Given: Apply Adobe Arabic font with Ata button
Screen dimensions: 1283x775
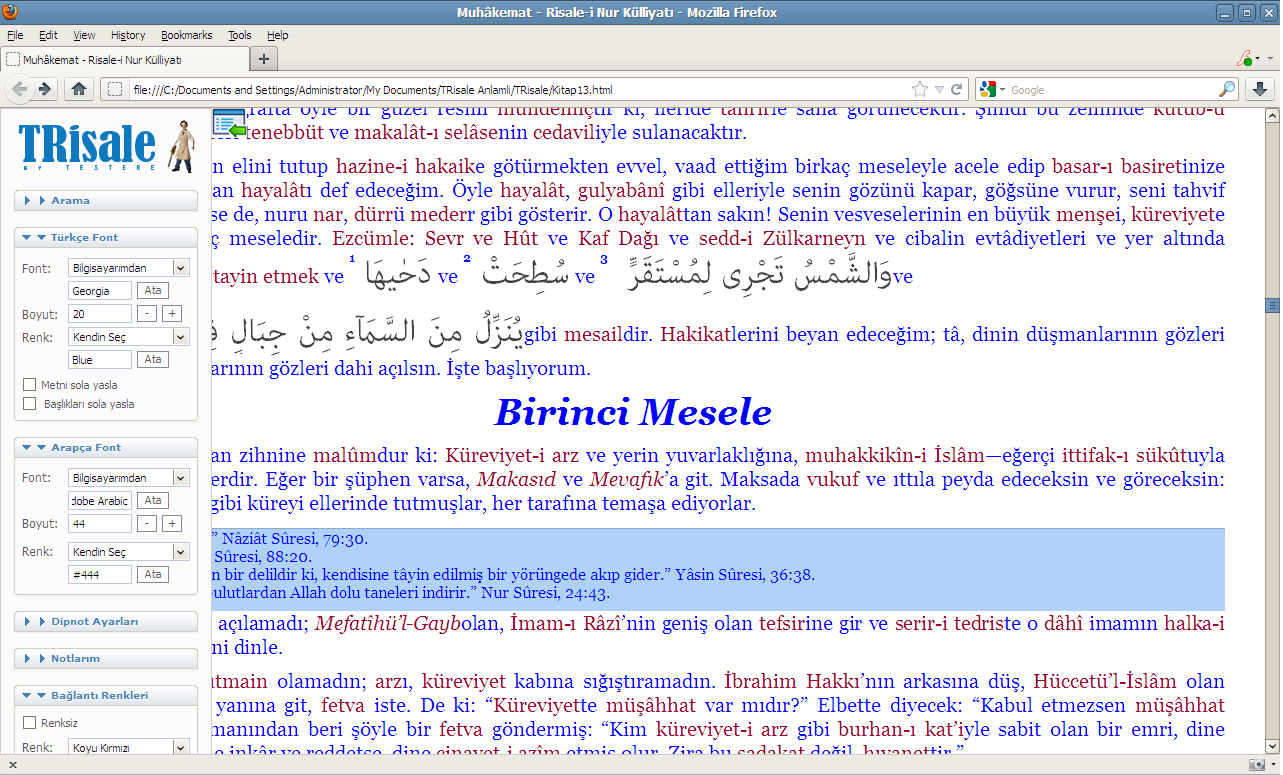Looking at the screenshot, I should 153,500.
